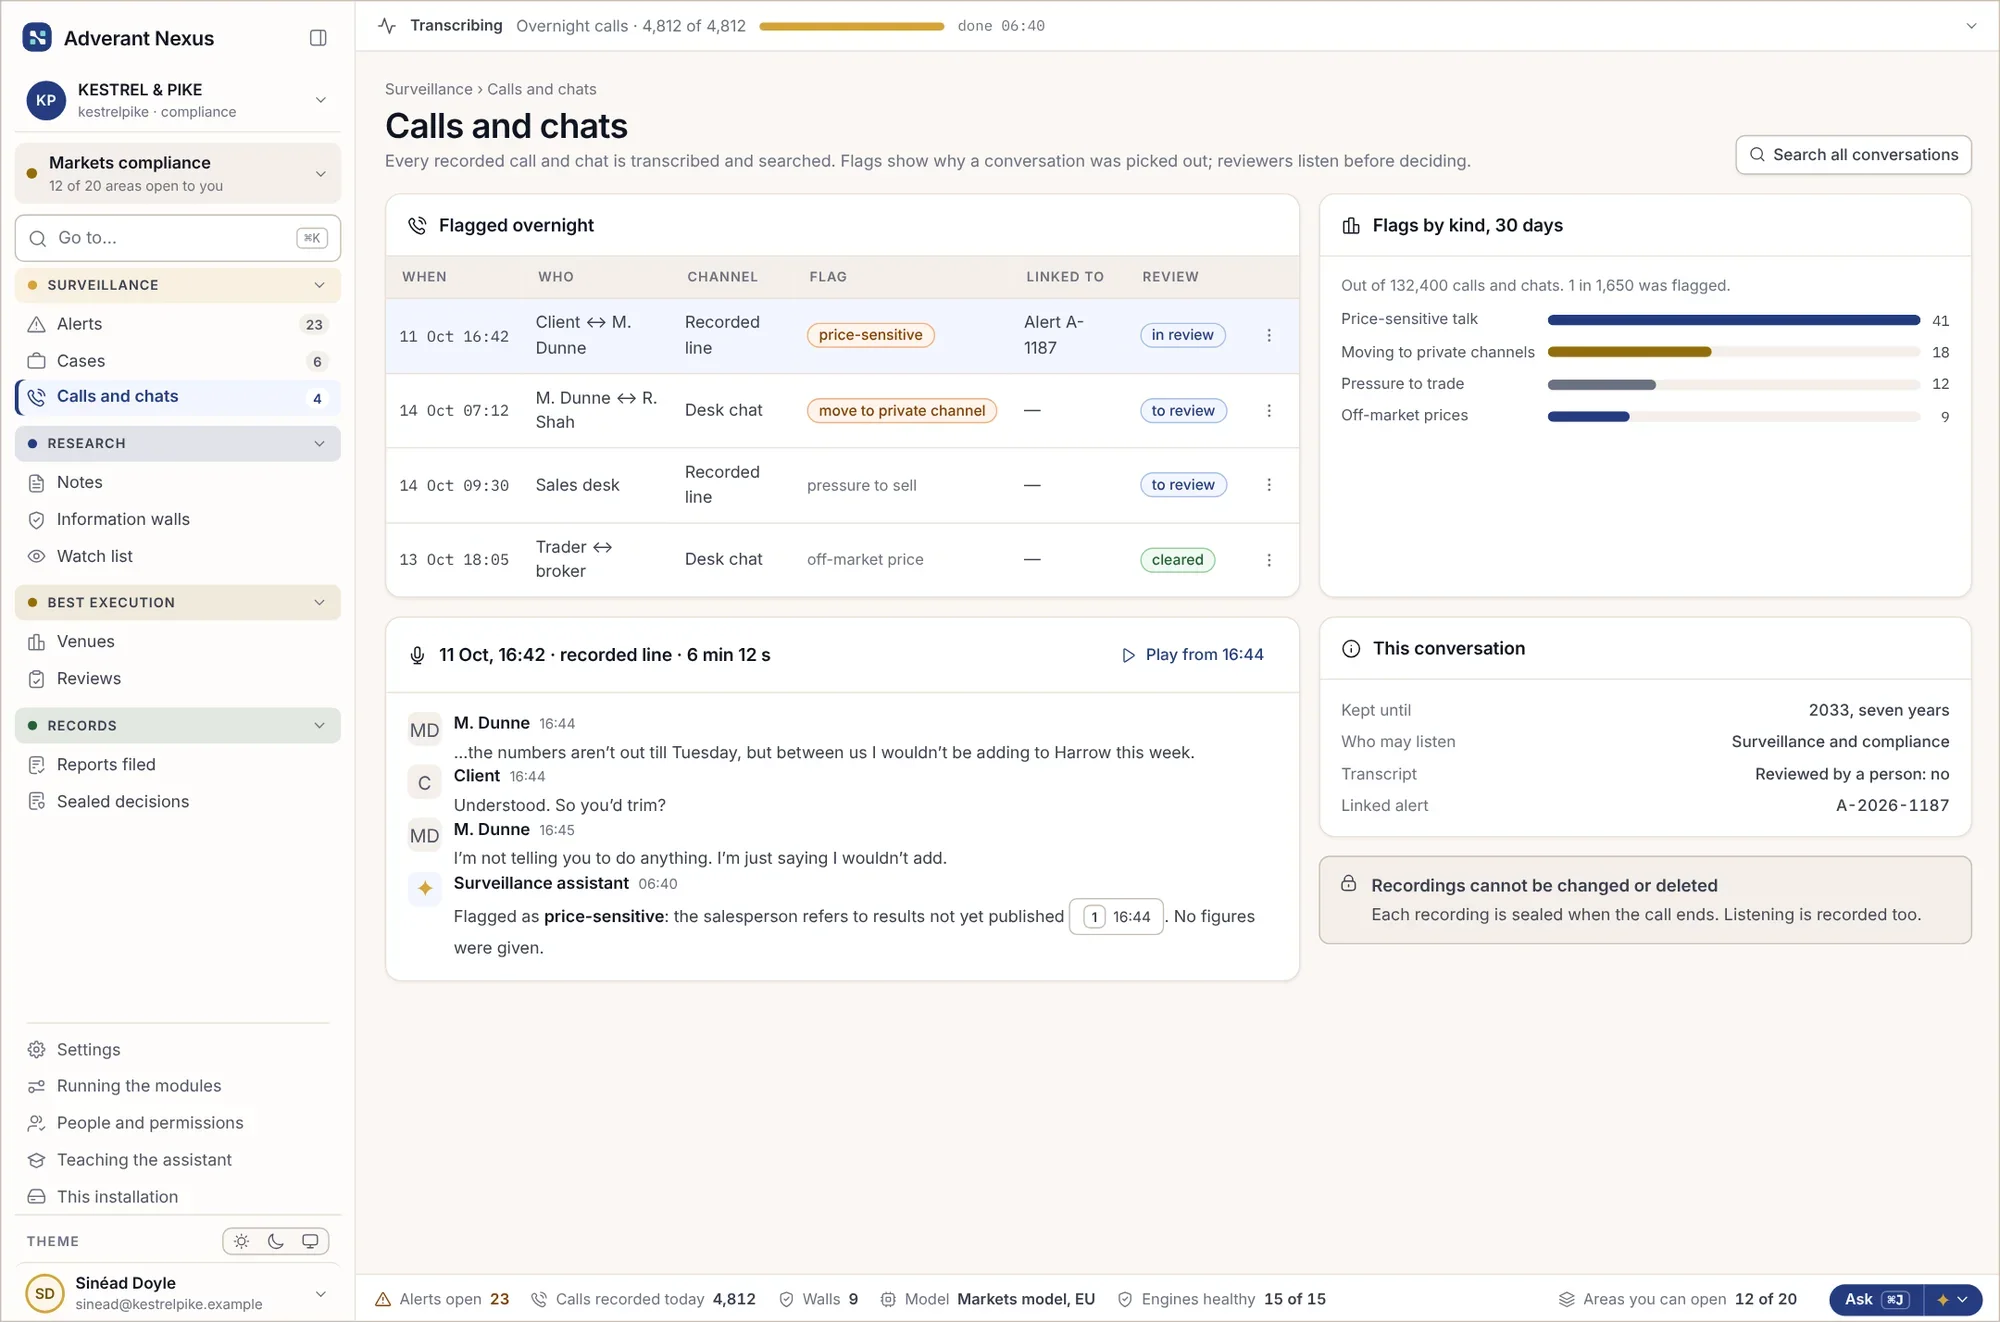Open Alerts in the sidebar
This screenshot has width=2000, height=1322.
(x=178, y=324)
